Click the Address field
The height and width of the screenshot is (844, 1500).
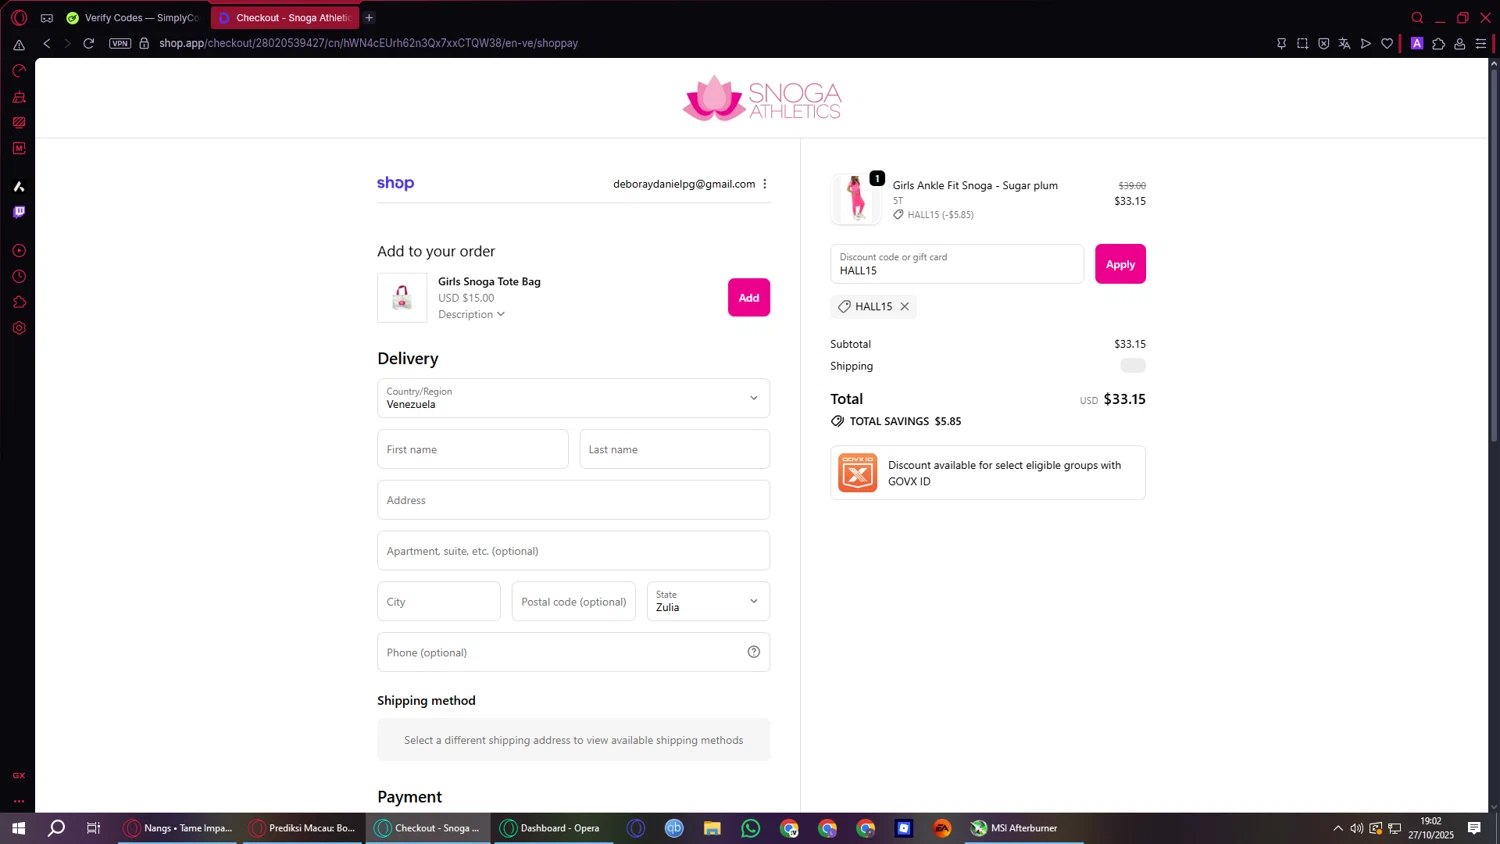pos(574,500)
